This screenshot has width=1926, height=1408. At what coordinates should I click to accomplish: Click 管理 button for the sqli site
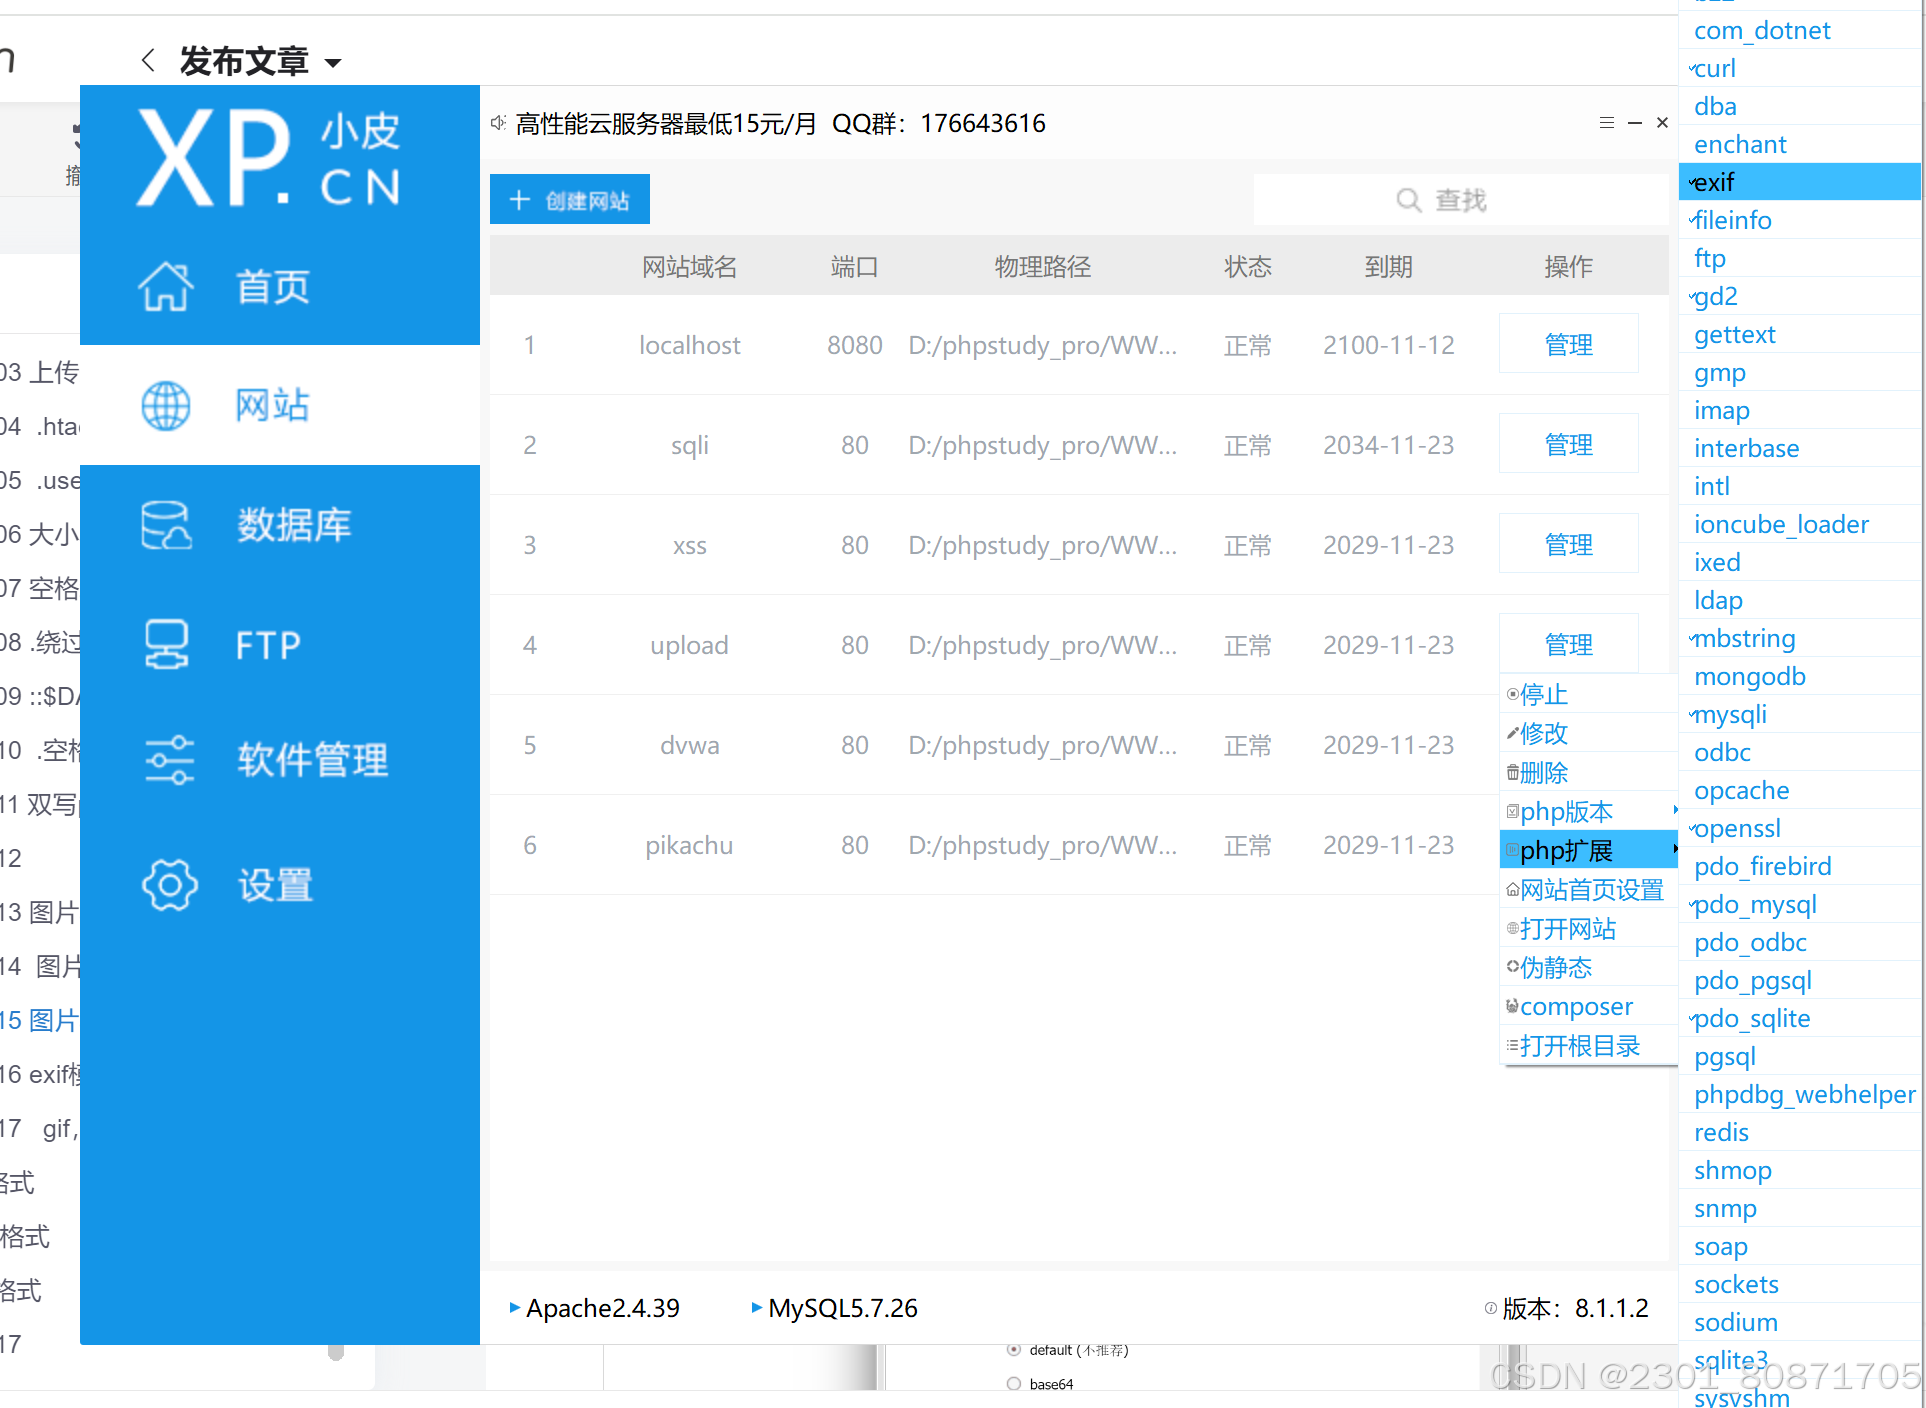[1567, 445]
